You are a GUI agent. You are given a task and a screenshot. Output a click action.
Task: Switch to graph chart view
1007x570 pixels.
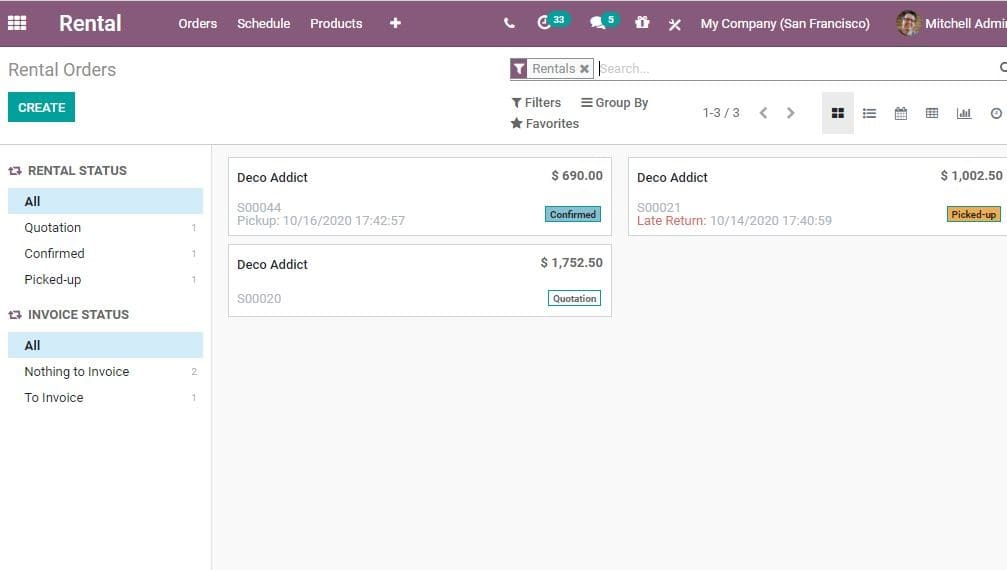click(963, 114)
